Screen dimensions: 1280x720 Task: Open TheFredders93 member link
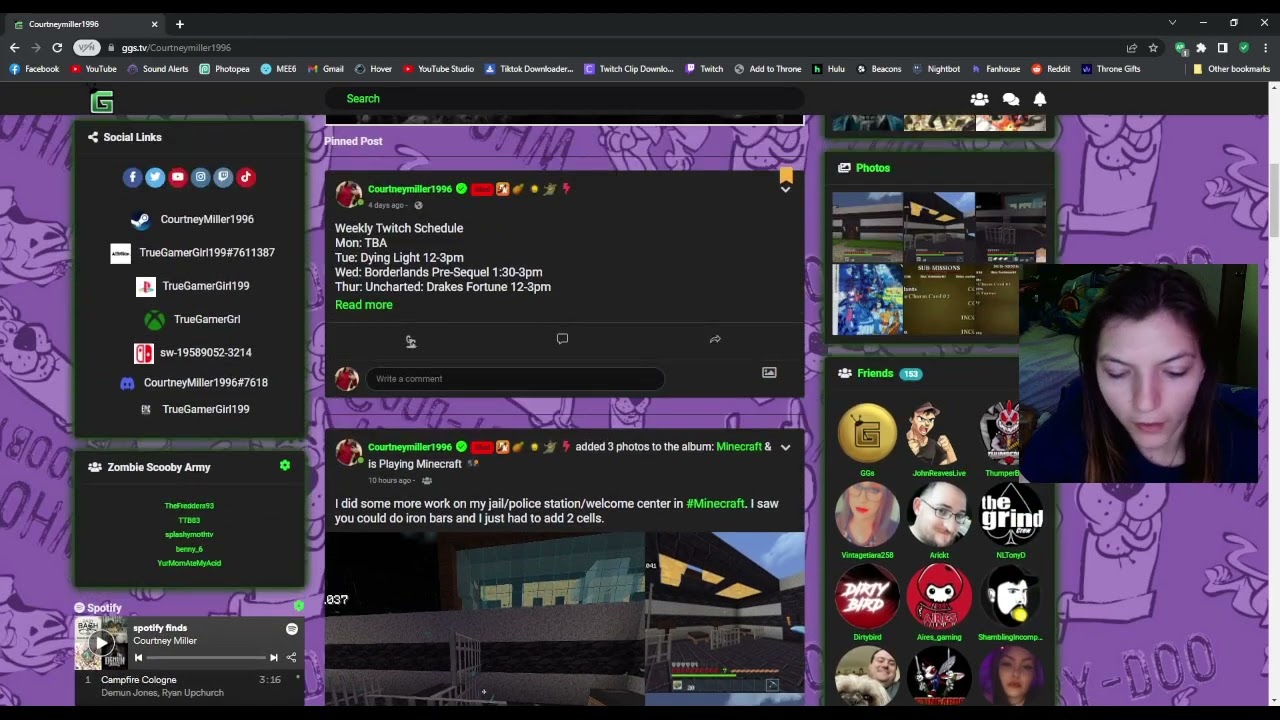coord(189,506)
